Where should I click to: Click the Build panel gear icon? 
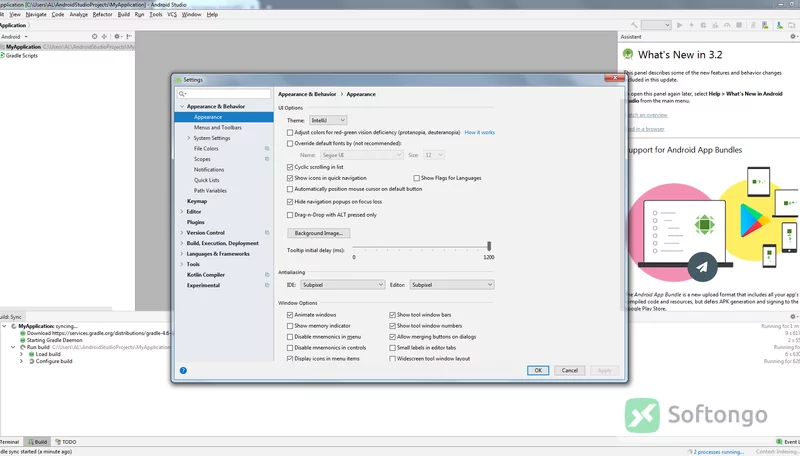tap(793, 317)
